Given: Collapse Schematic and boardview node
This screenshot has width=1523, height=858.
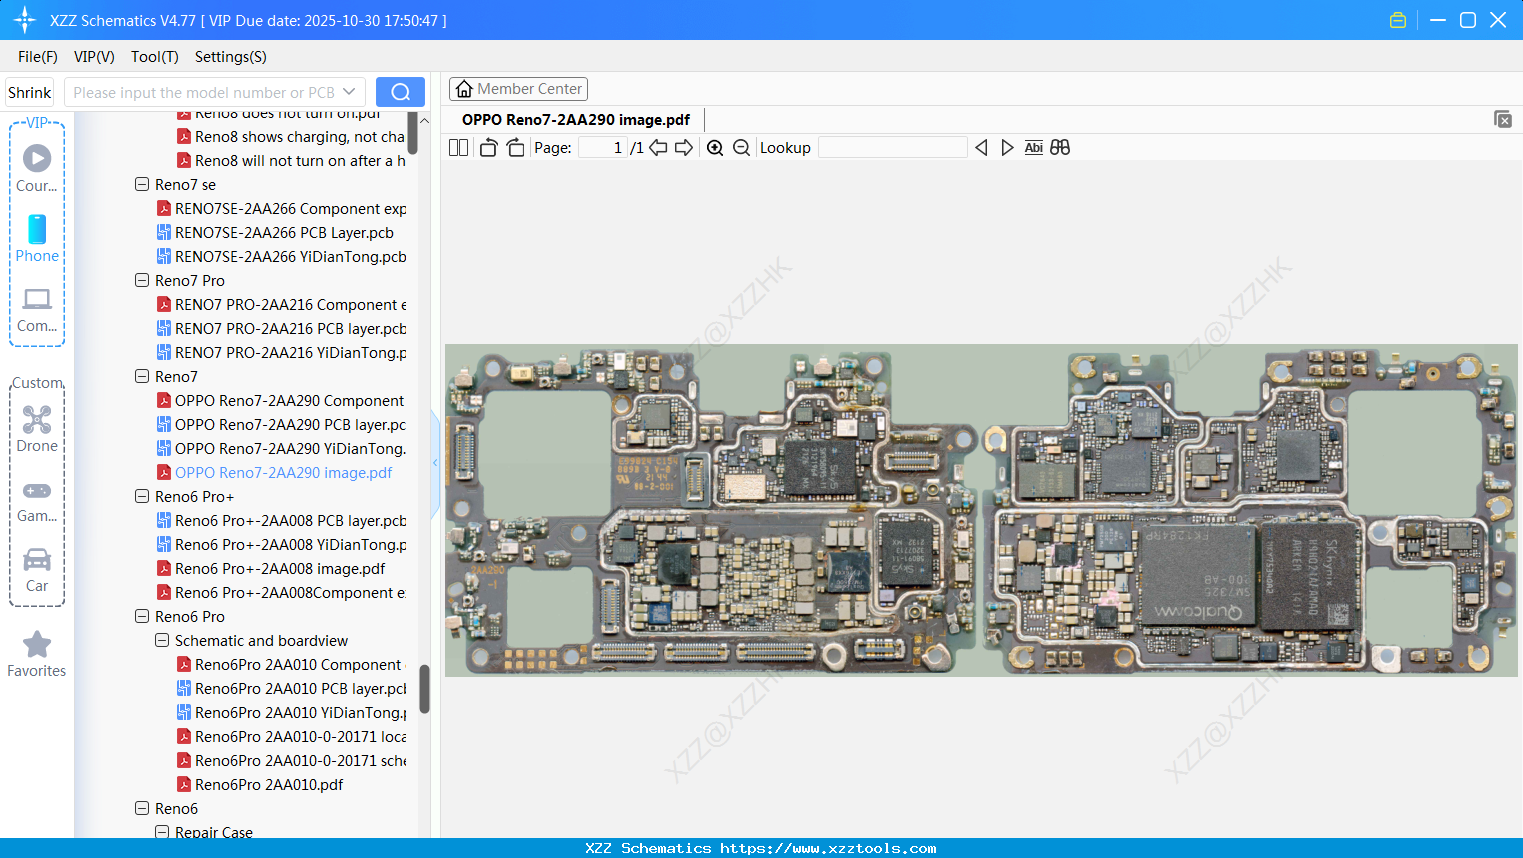Looking at the screenshot, I should (x=162, y=640).
